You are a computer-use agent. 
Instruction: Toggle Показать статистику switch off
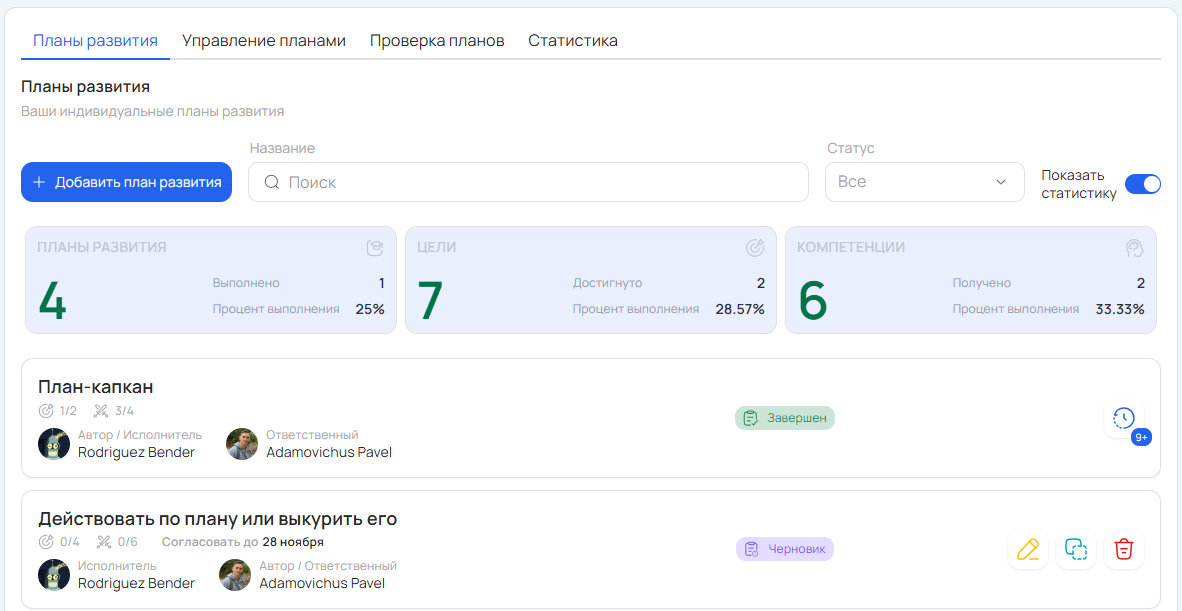pos(1142,184)
